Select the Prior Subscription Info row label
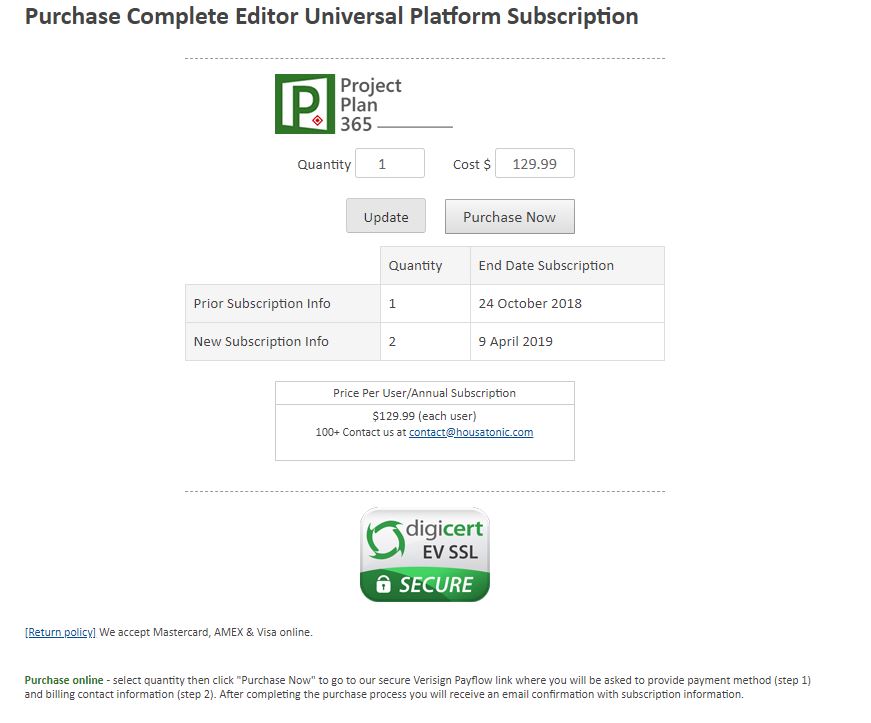 (x=262, y=303)
